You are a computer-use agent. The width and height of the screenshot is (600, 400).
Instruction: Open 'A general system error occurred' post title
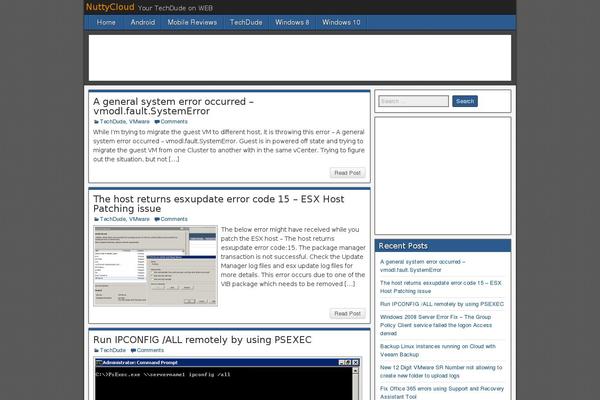click(x=173, y=106)
